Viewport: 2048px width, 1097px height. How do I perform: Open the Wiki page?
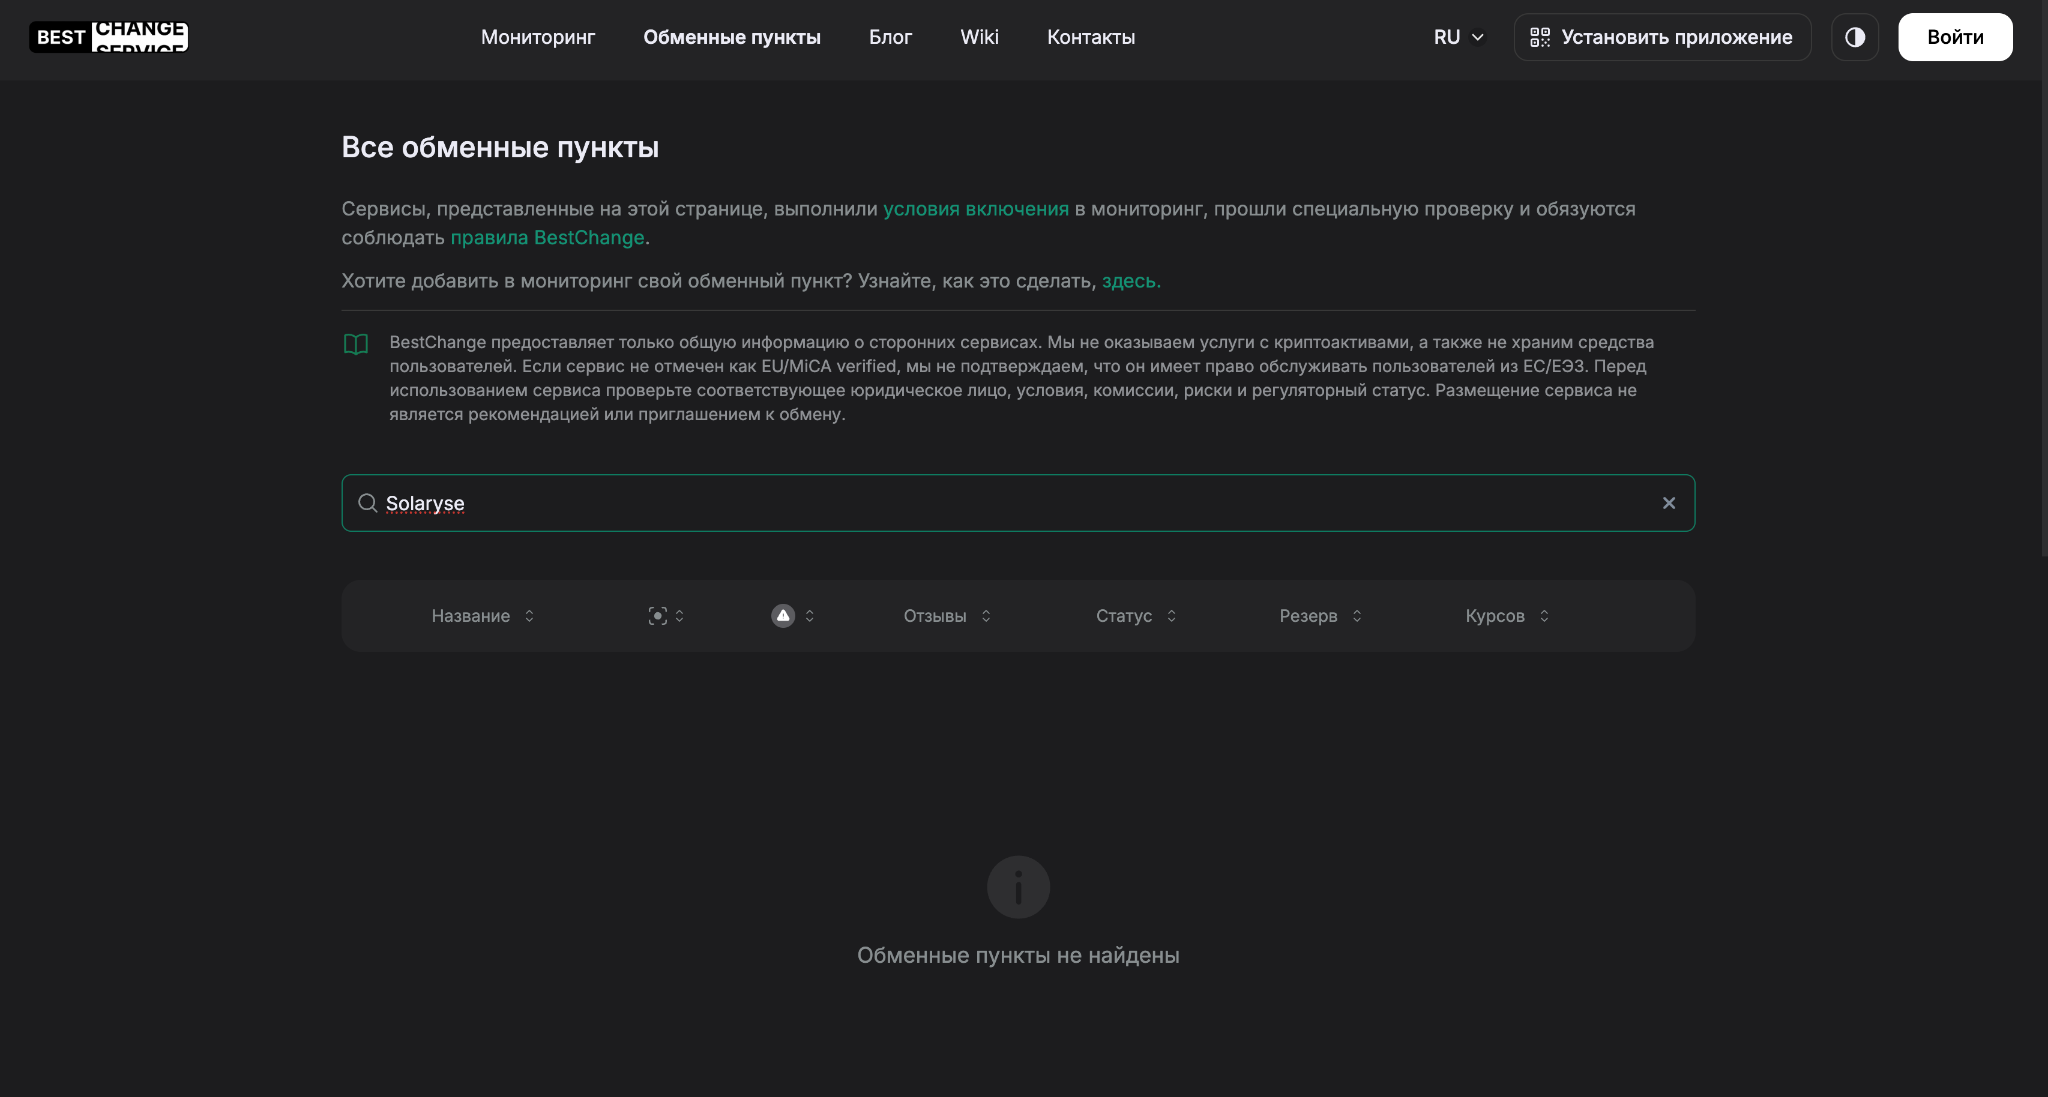click(x=979, y=37)
